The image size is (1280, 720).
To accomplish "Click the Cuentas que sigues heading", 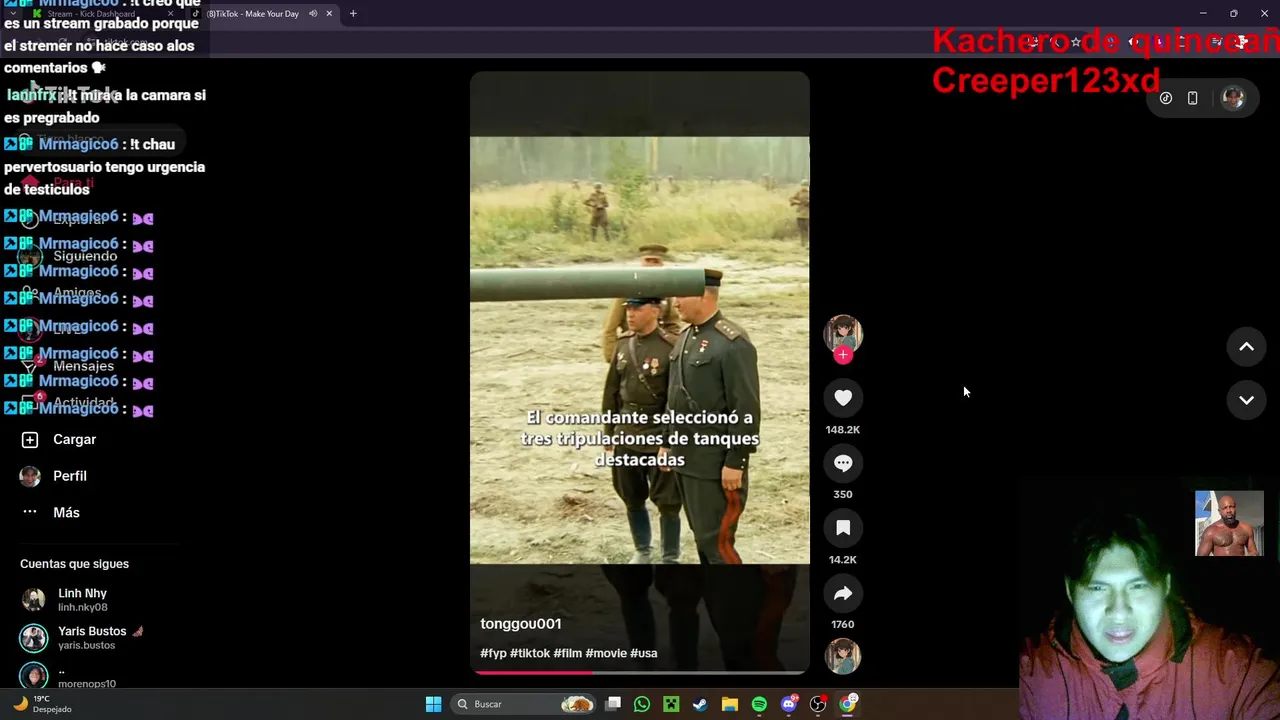I will tap(74, 564).
